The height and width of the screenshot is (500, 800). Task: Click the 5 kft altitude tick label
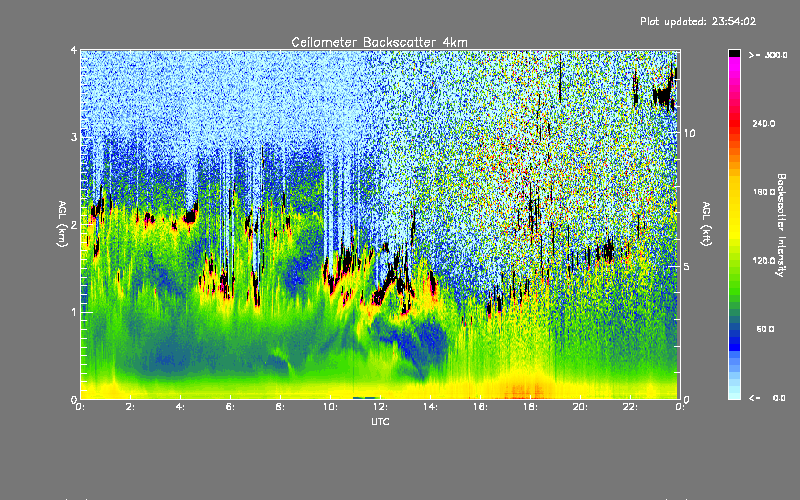pyautogui.click(x=687, y=266)
